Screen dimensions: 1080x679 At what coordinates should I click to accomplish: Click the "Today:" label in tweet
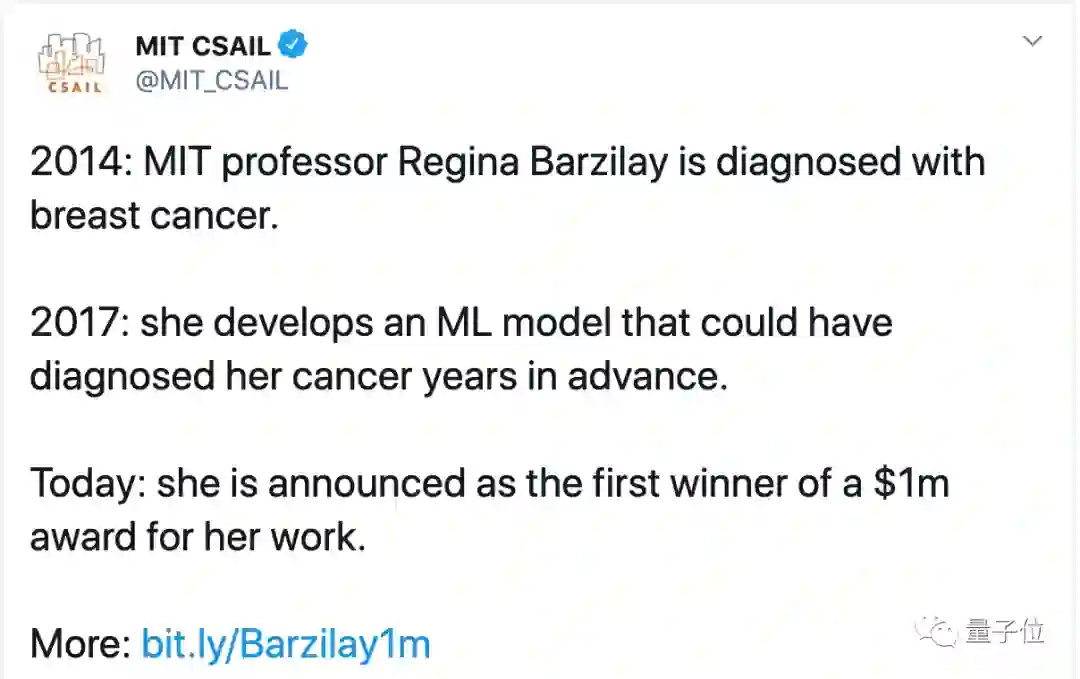[x=87, y=484]
